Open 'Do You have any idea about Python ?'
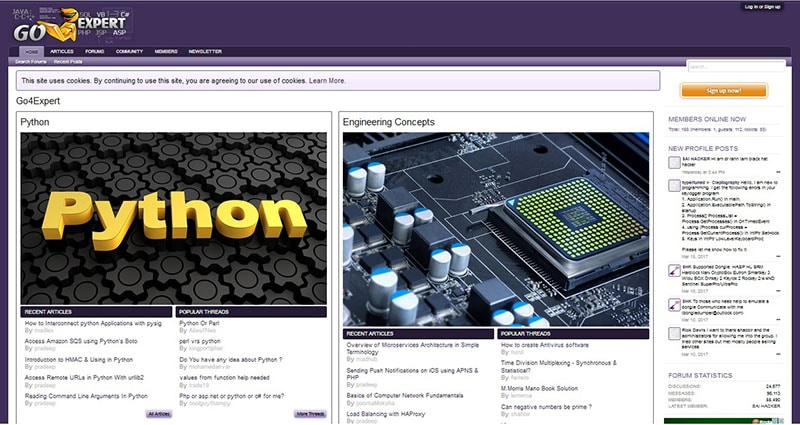 (x=231, y=359)
